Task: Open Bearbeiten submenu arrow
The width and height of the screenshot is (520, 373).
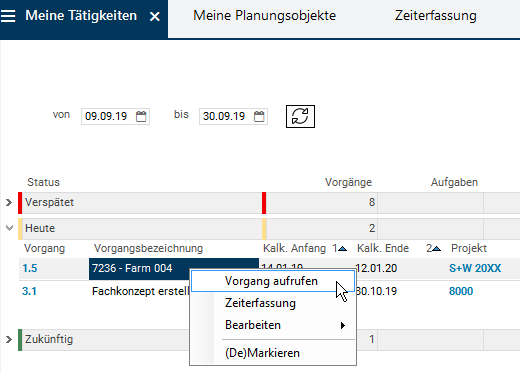Action: click(x=343, y=325)
